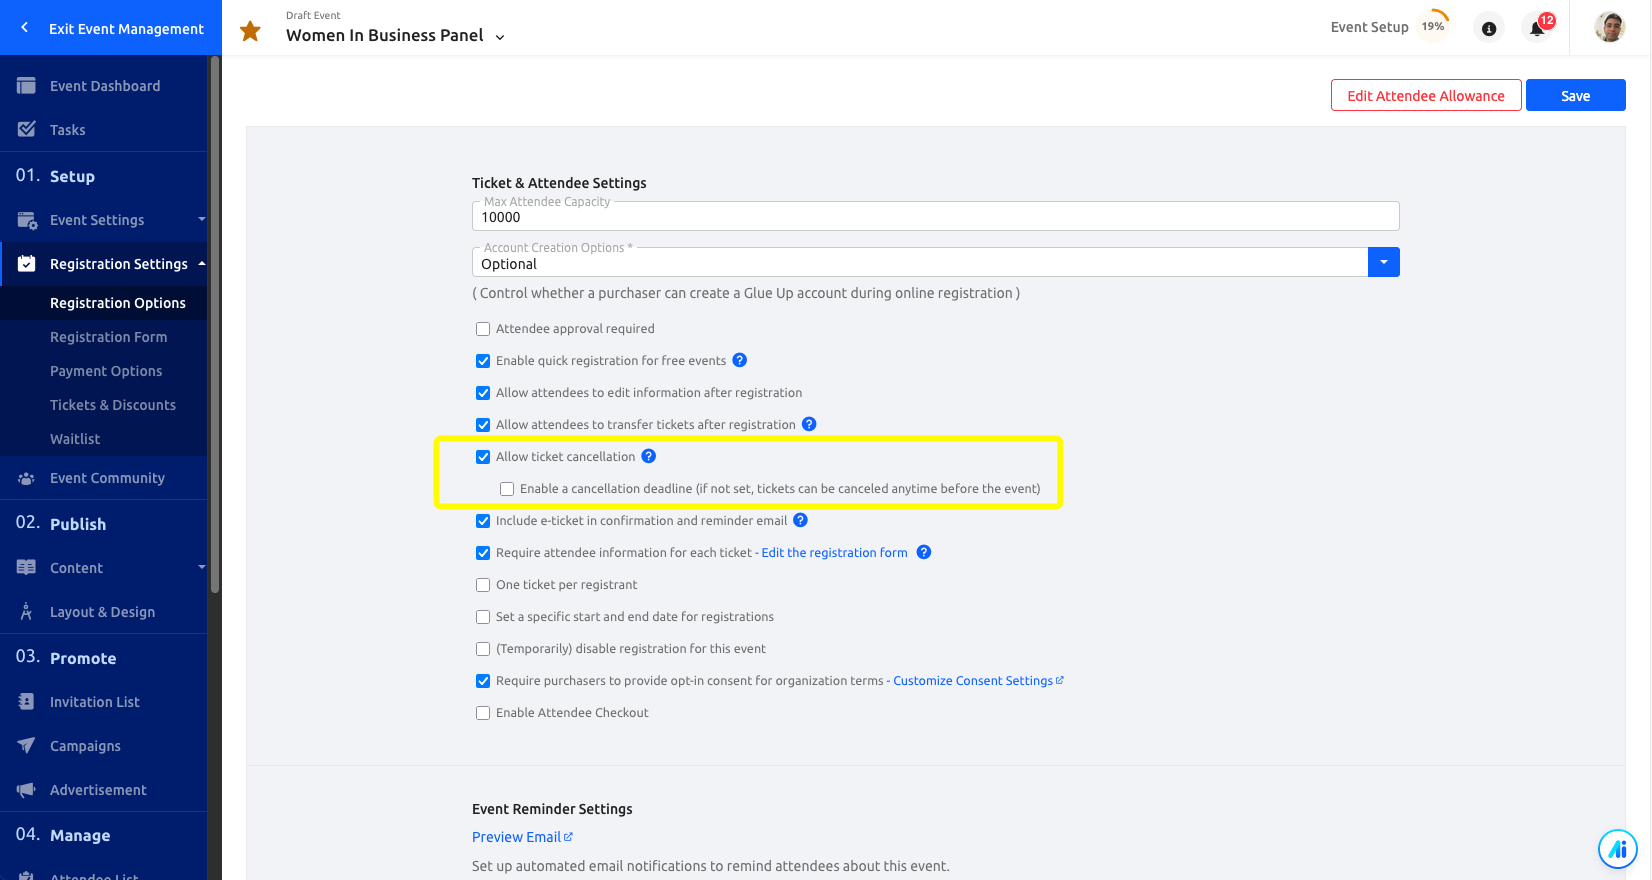Open the info icon in top bar

coord(1489,28)
